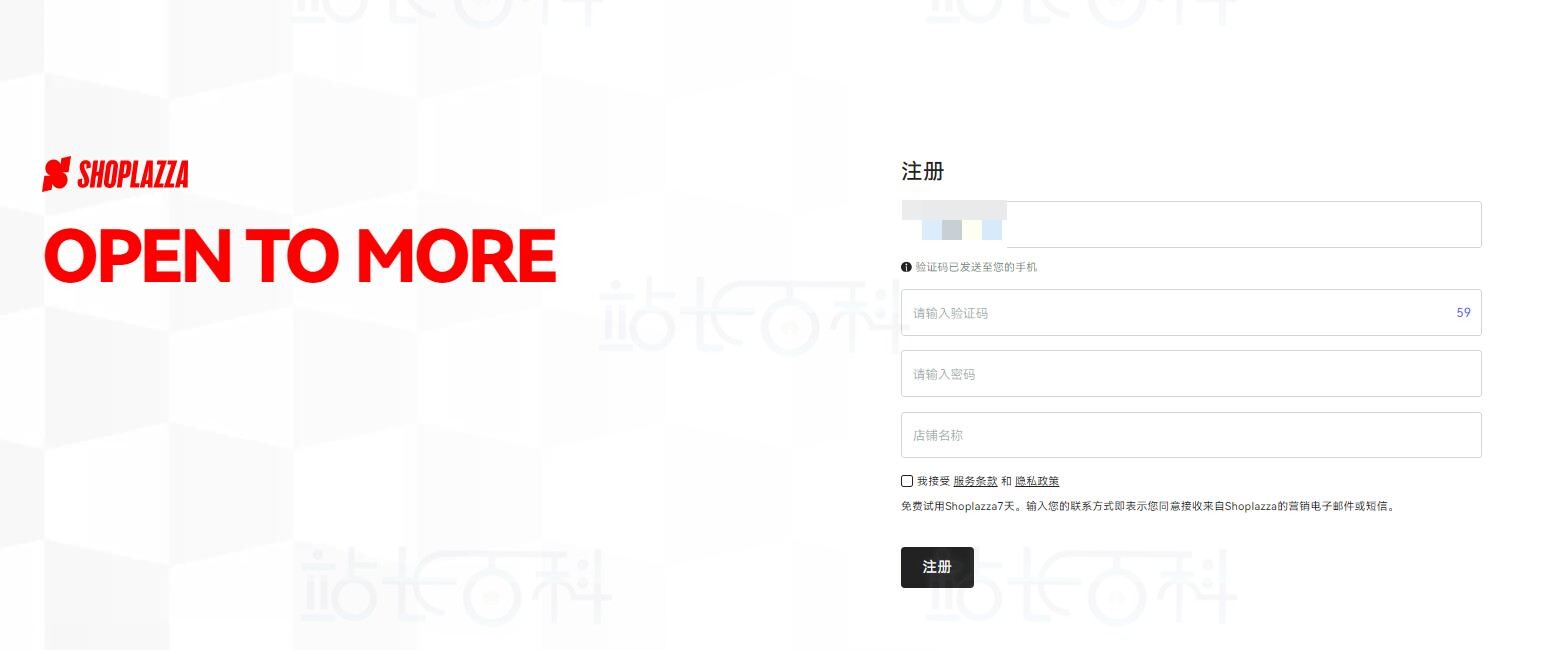Image resolution: width=1554 pixels, height=650 pixels.
Task: Click the 免费试用Shoplazza7天 disclaimer text
Action: pyautogui.click(x=1148, y=506)
